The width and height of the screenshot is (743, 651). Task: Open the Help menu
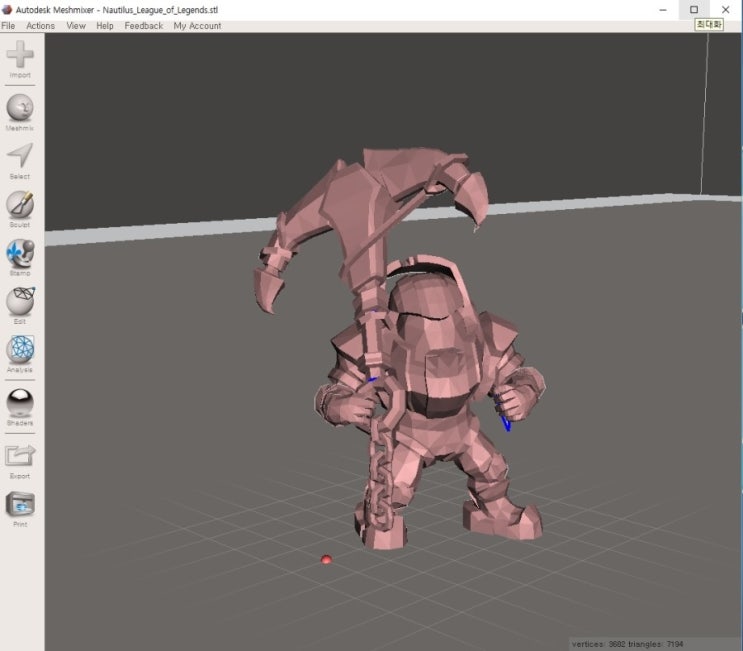tap(105, 26)
